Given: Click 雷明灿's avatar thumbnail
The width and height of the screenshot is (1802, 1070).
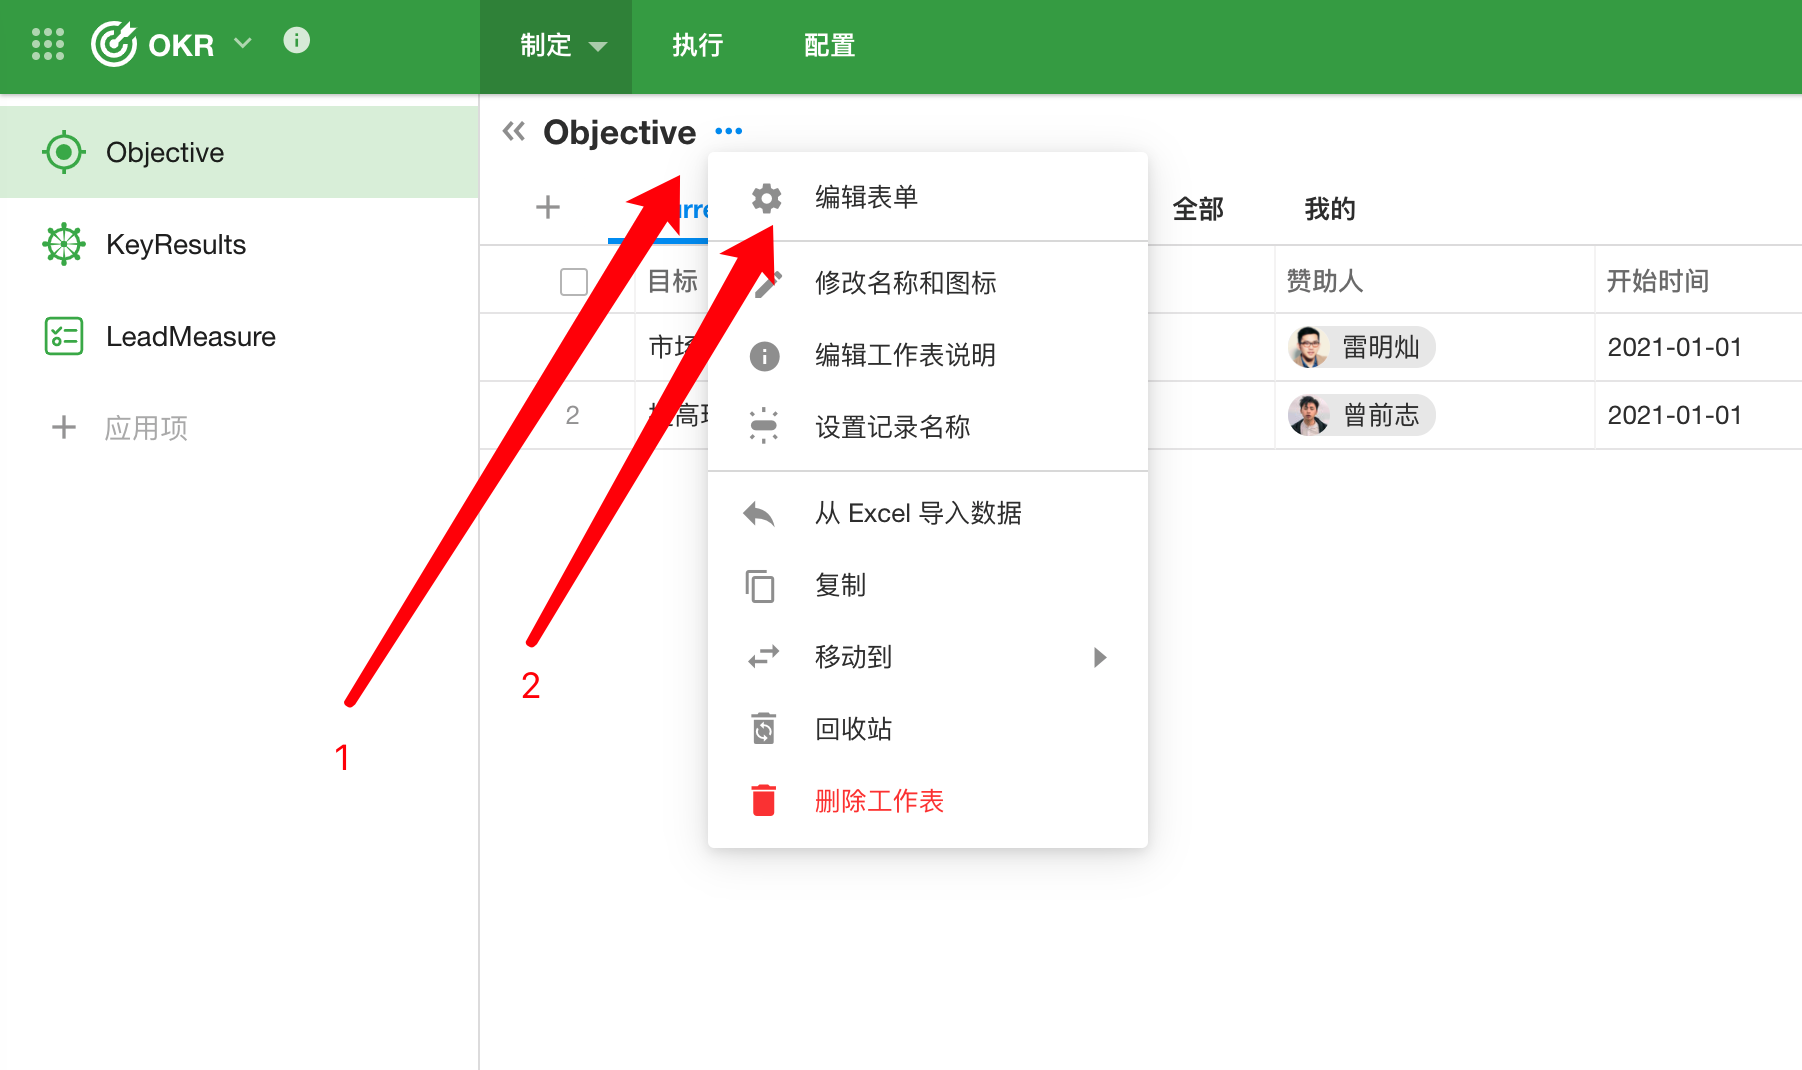Looking at the screenshot, I should (1309, 347).
